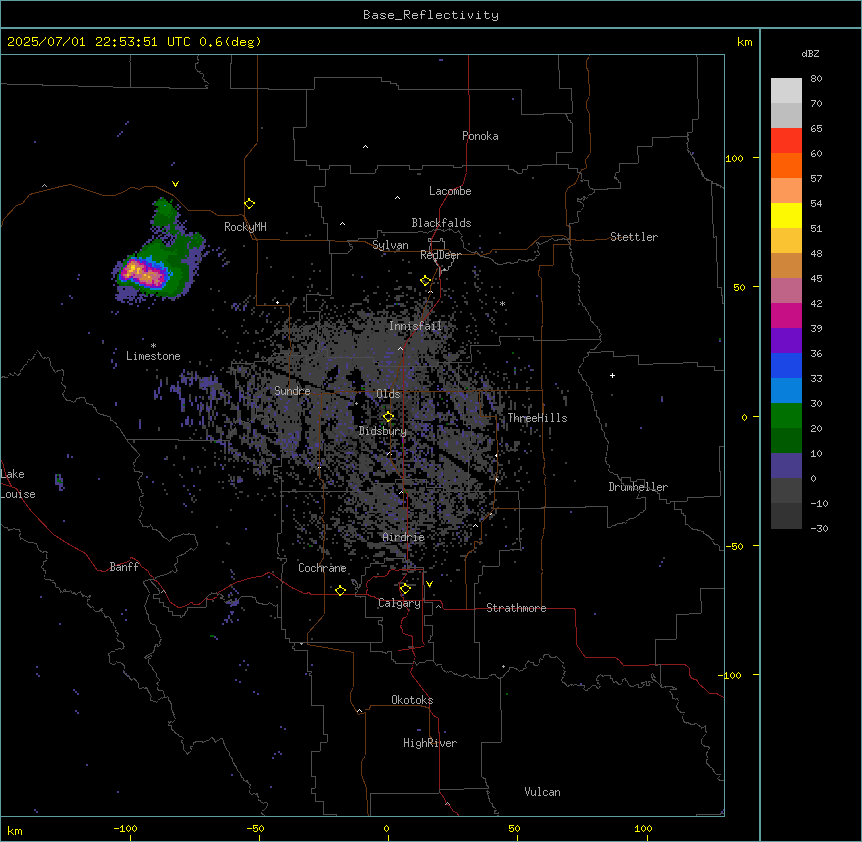Click the Didsbury town label

[383, 431]
